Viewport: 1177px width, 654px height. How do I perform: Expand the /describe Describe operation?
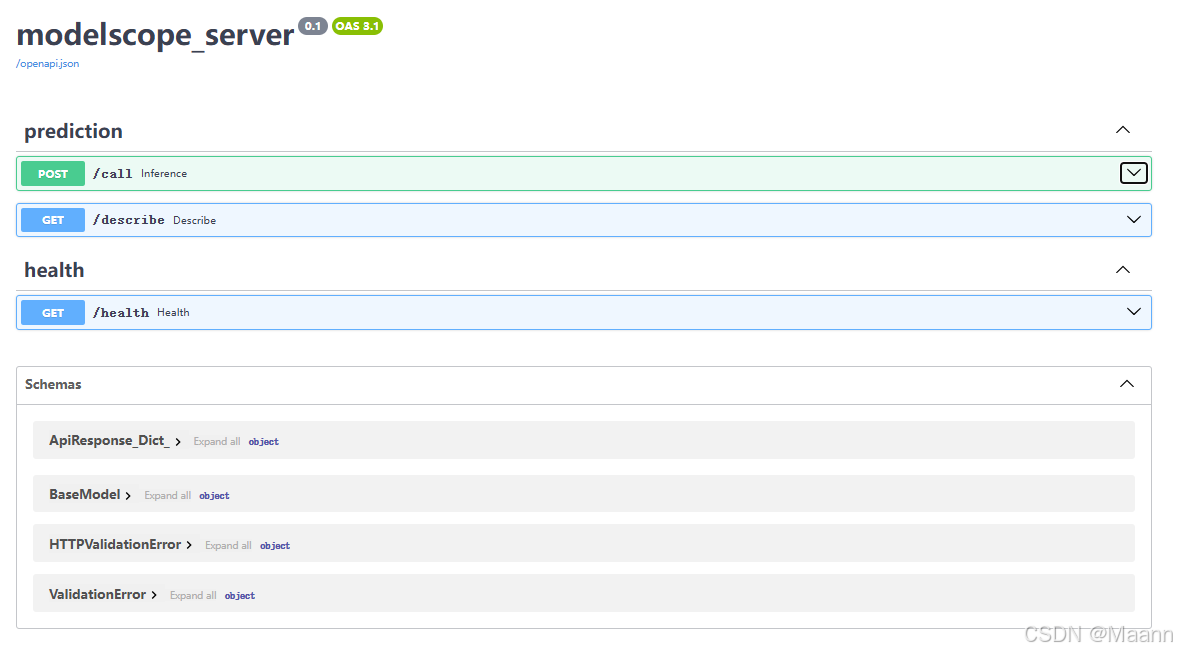coord(1133,219)
